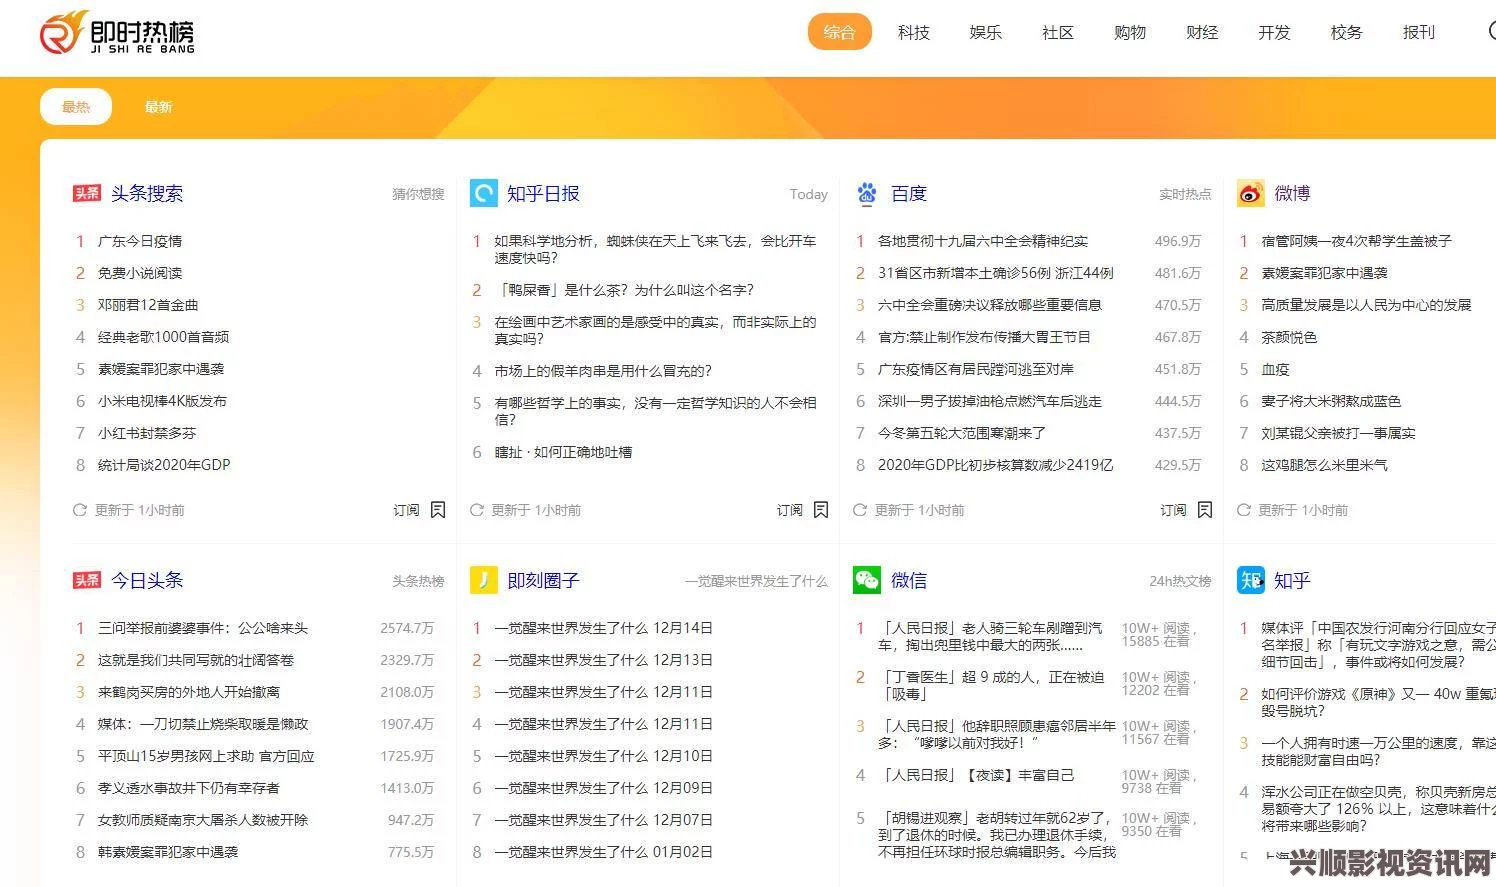
Task: Switch to the 科技 tab
Action: click(x=914, y=32)
